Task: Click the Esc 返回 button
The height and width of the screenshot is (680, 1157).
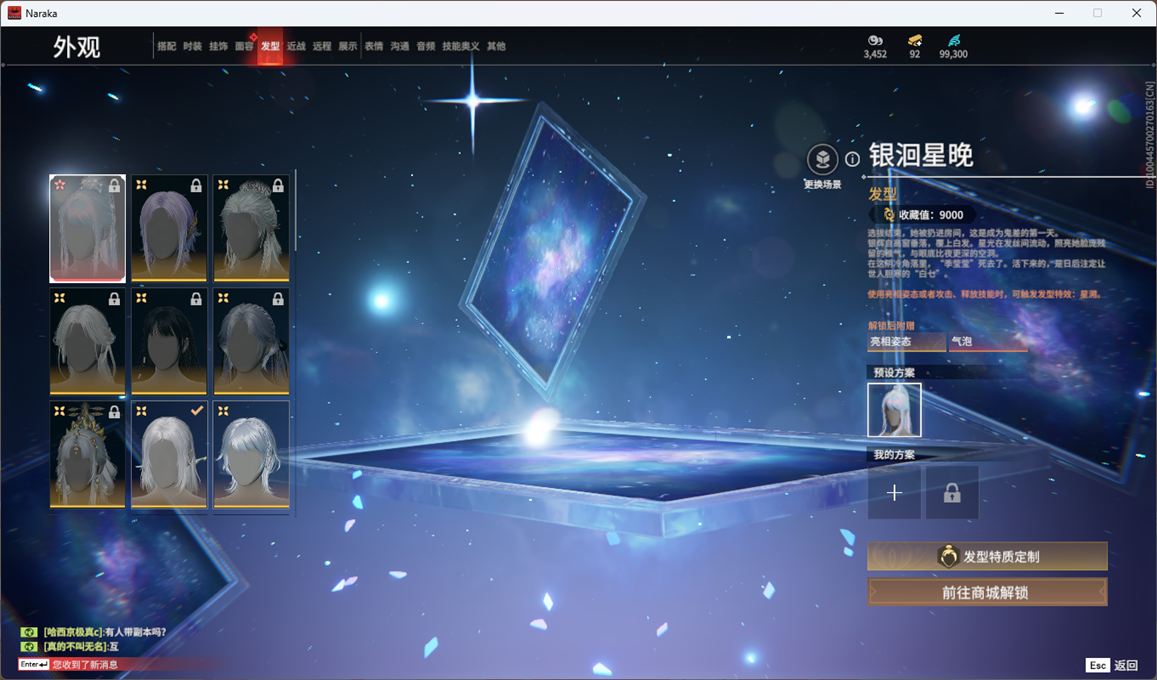Action: (x=1112, y=665)
